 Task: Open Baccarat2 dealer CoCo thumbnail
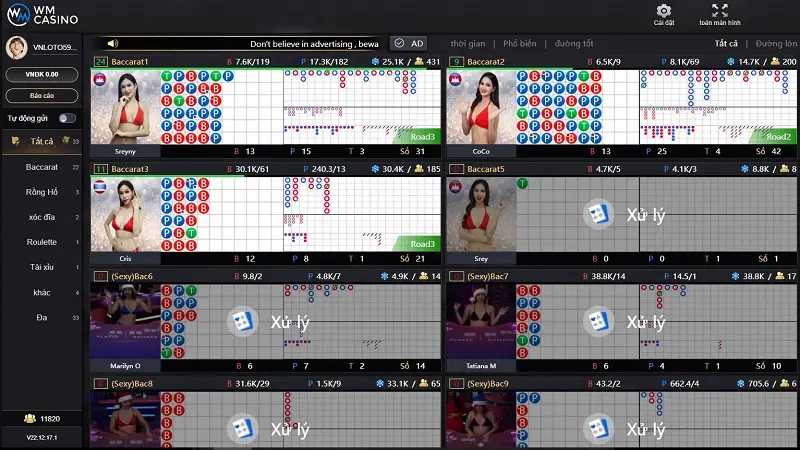coord(481,107)
